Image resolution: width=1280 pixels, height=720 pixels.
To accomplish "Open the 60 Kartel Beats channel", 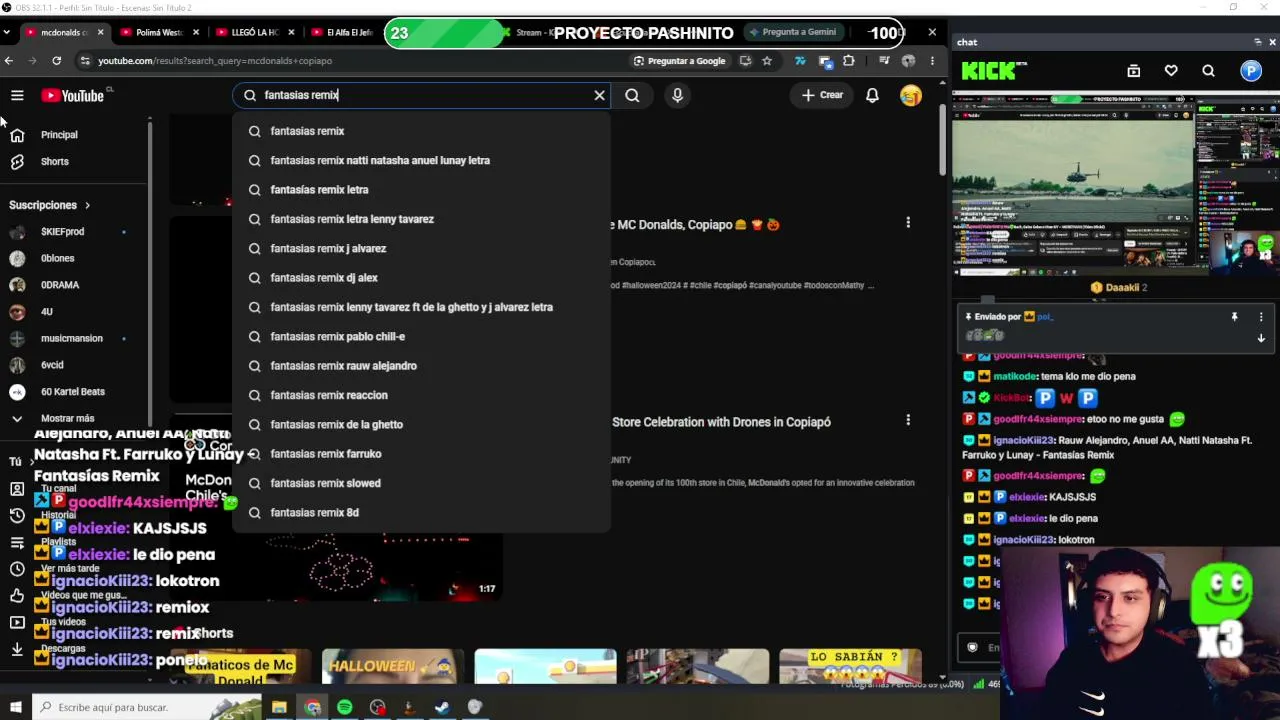I will pos(72,392).
